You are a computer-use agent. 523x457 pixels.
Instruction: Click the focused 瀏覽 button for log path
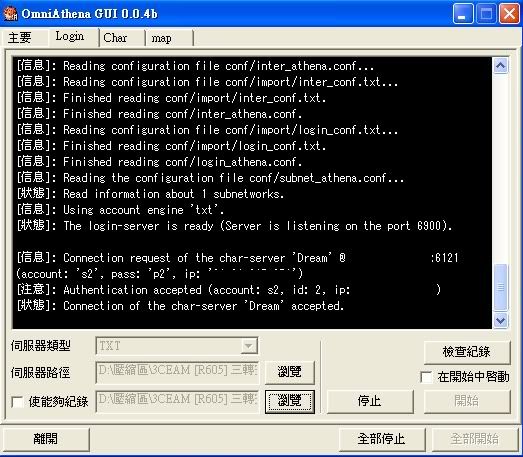pos(290,401)
